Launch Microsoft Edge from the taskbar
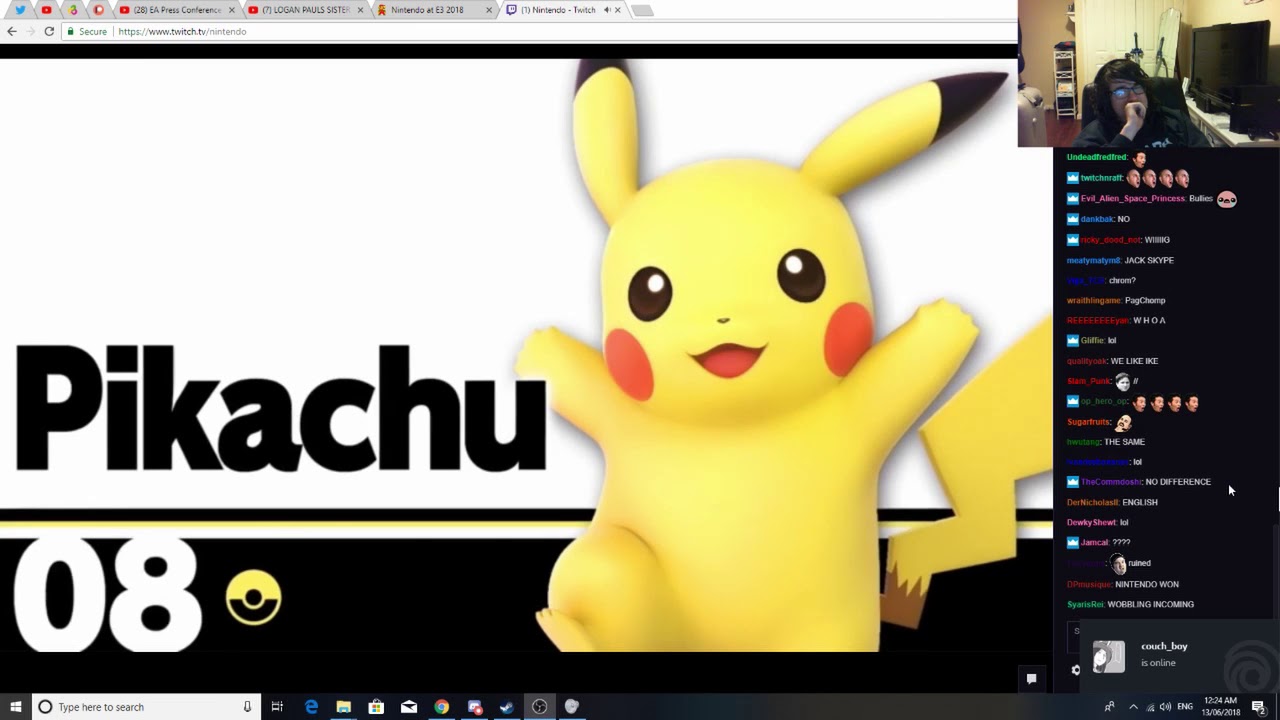 tap(311, 707)
